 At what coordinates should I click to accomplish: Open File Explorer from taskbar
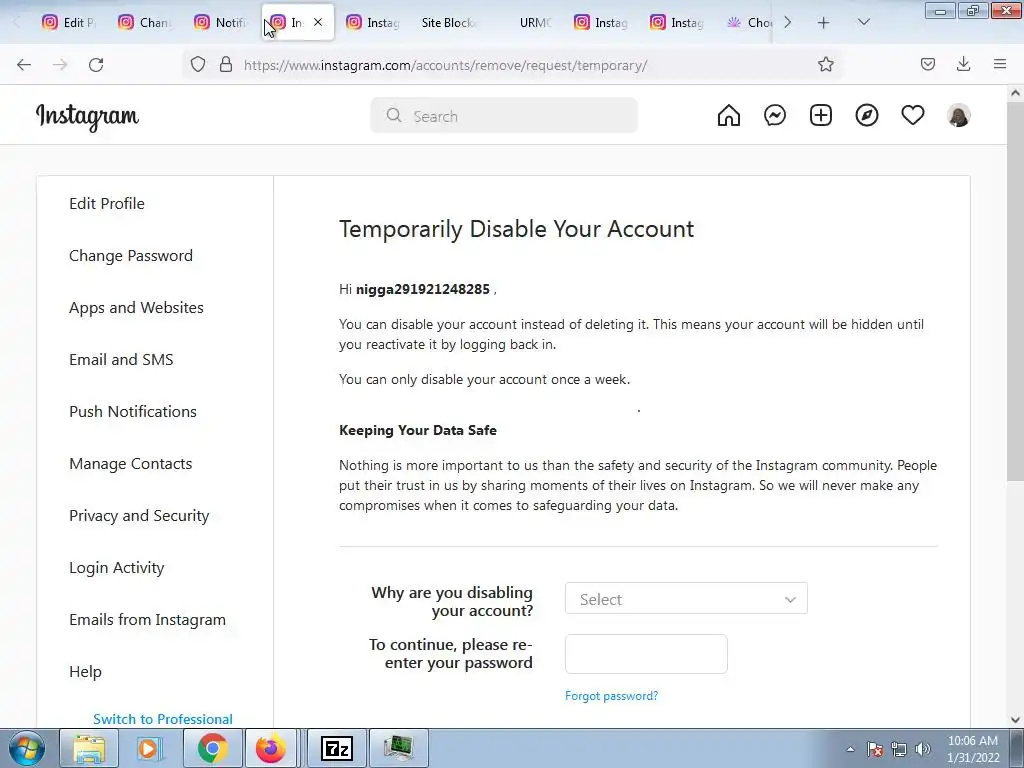coord(89,748)
